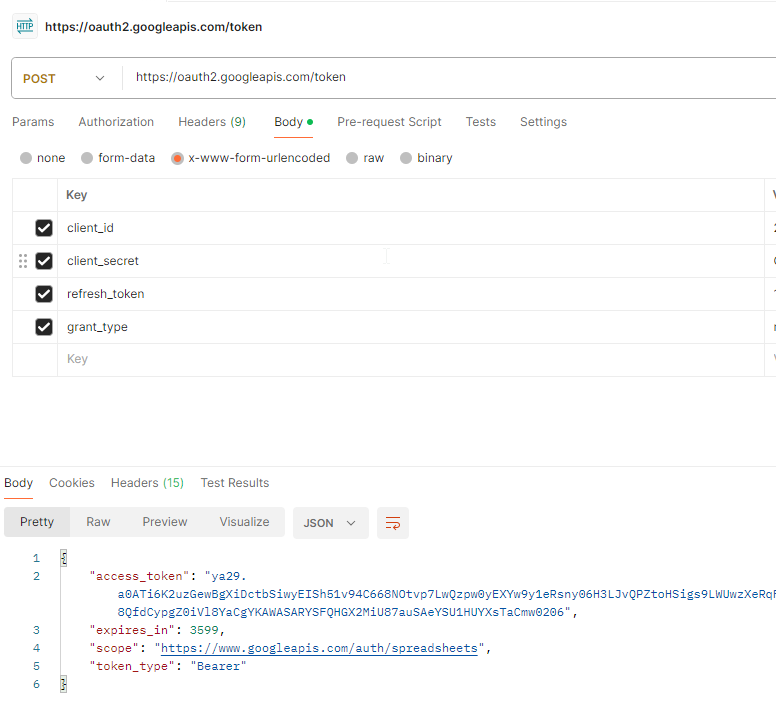This screenshot has width=776, height=703.
Task: Click the wrap lines icon in response toolbar
Action: point(393,523)
